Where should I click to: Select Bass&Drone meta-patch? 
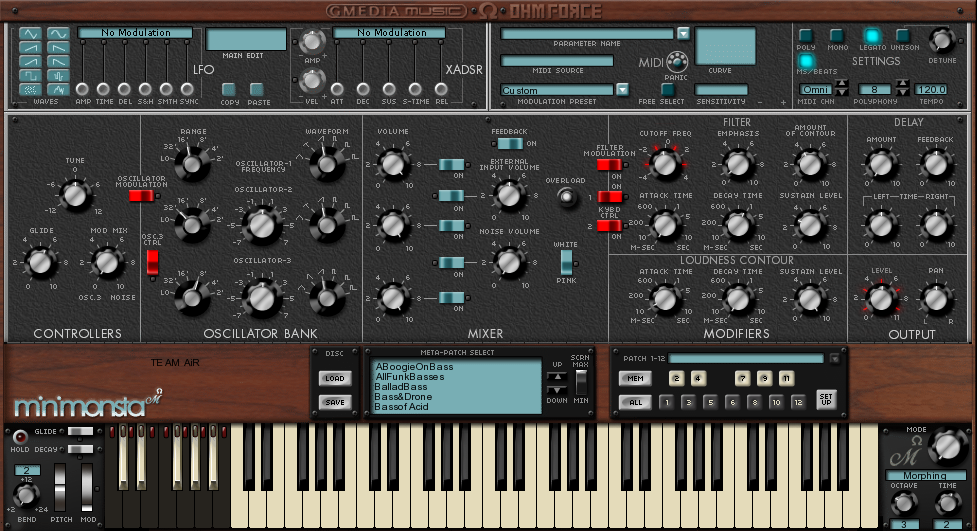point(403,396)
